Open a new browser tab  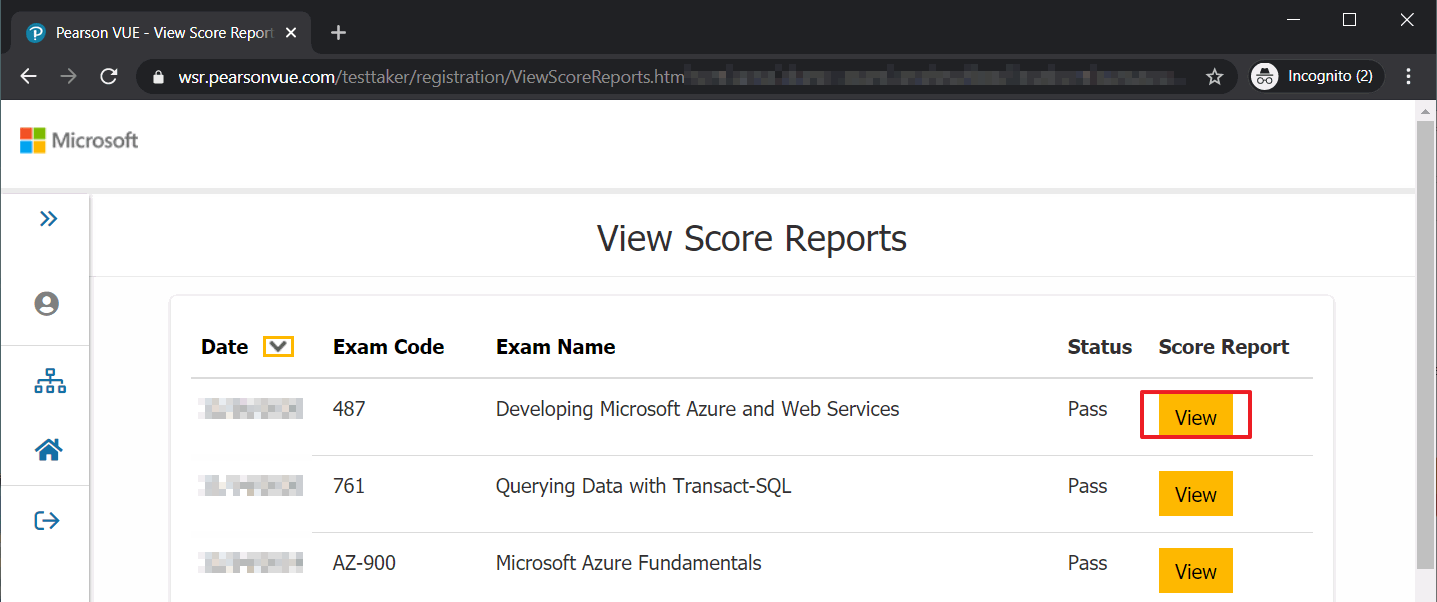(x=338, y=33)
